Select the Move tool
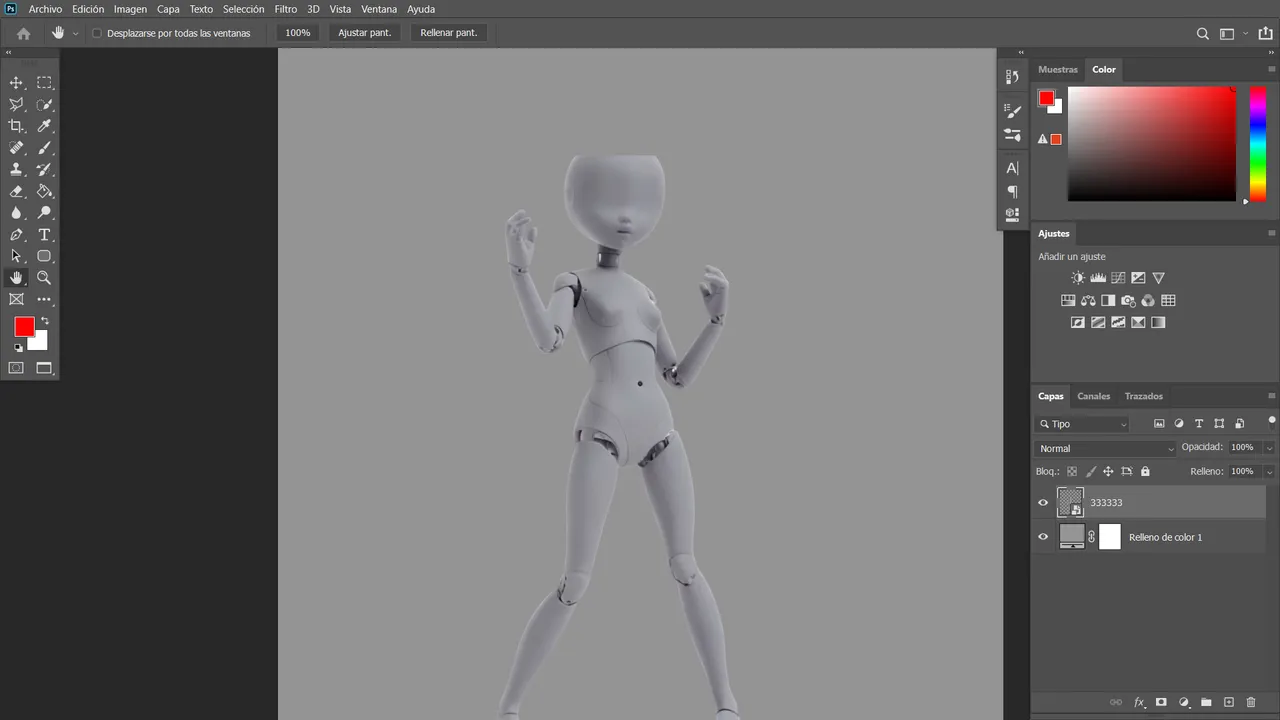The width and height of the screenshot is (1280, 720). [x=16, y=83]
